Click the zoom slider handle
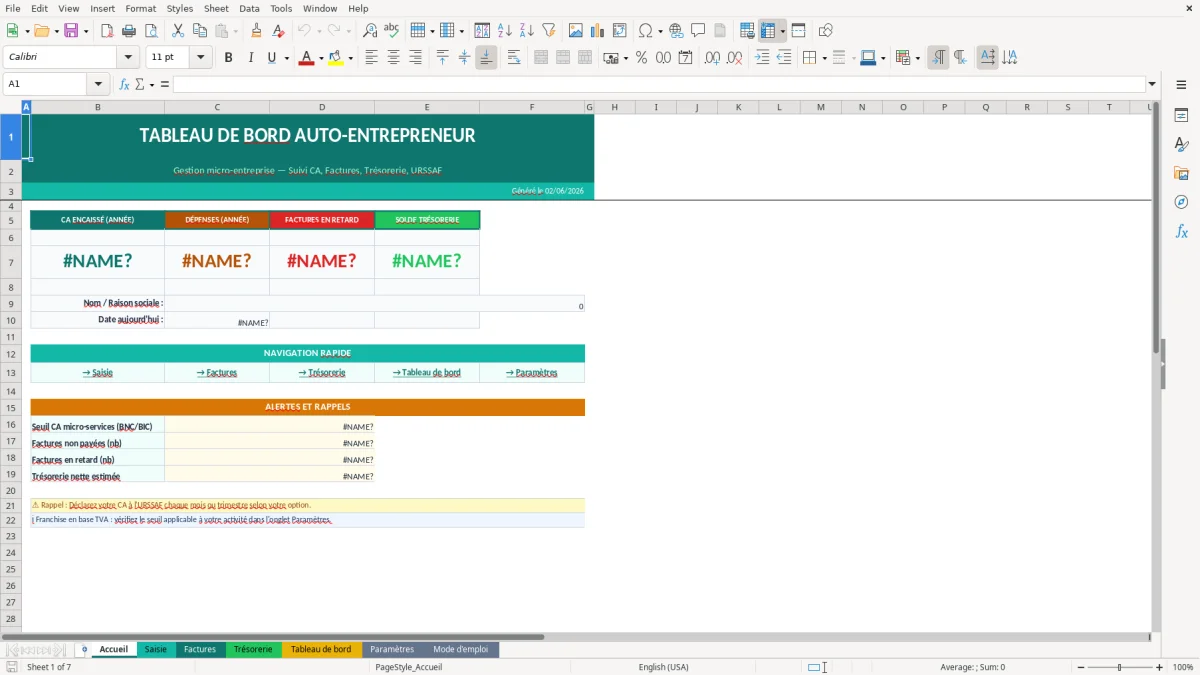This screenshot has width=1200, height=675. [x=1119, y=667]
